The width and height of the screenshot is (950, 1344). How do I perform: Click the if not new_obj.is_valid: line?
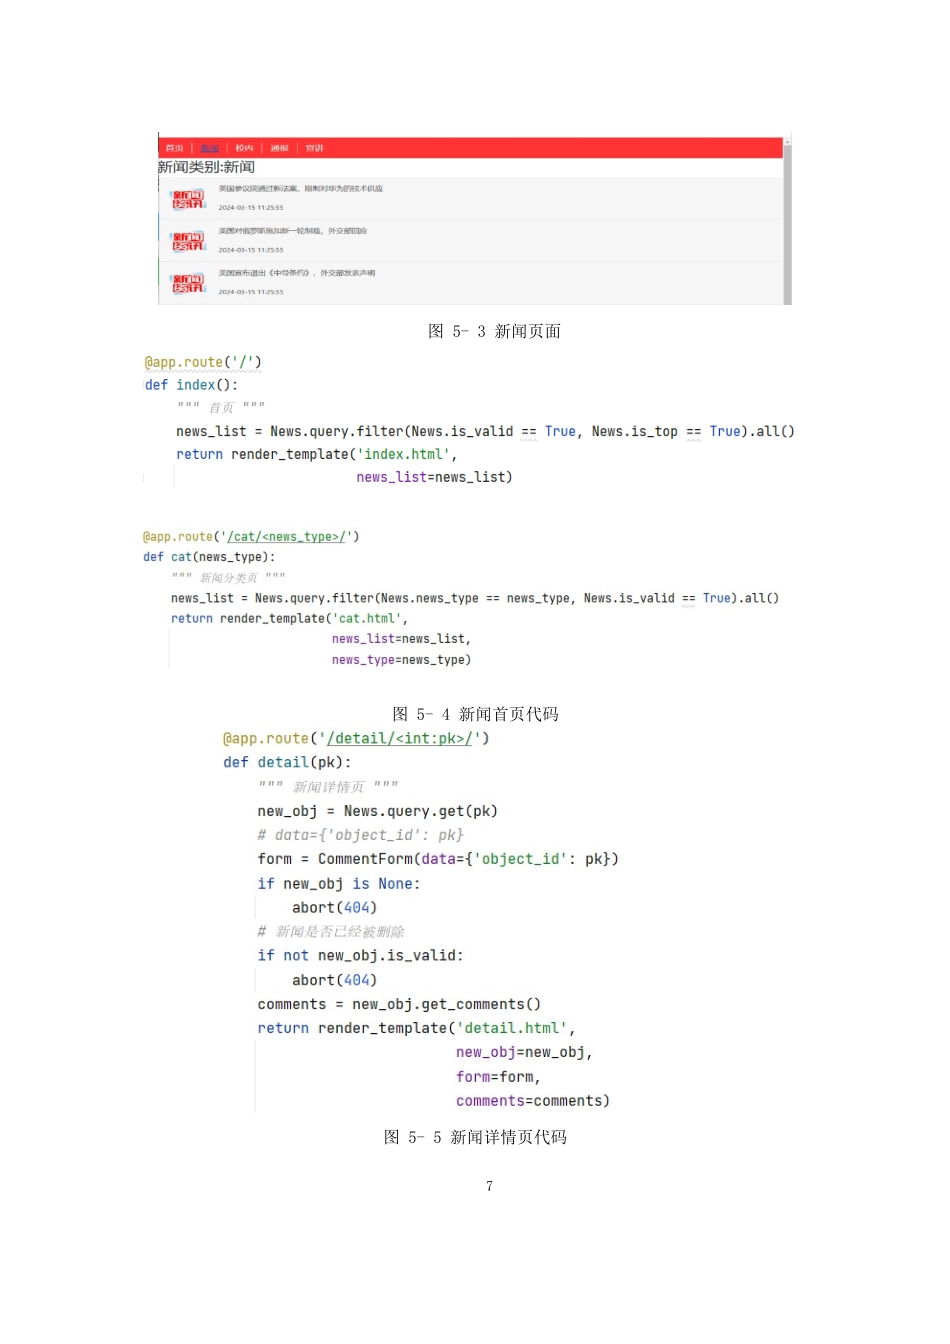pos(360,956)
